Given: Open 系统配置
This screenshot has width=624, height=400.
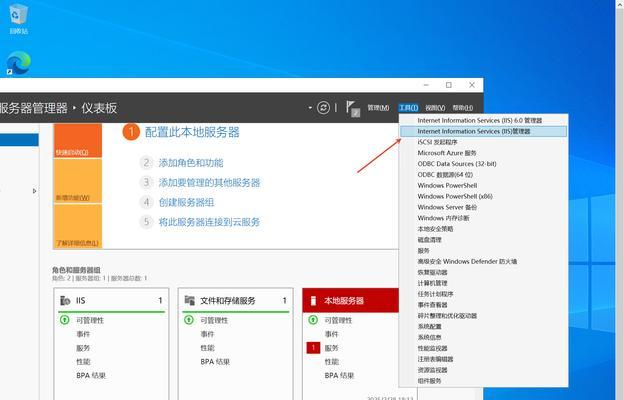Looking at the screenshot, I should (484, 326).
